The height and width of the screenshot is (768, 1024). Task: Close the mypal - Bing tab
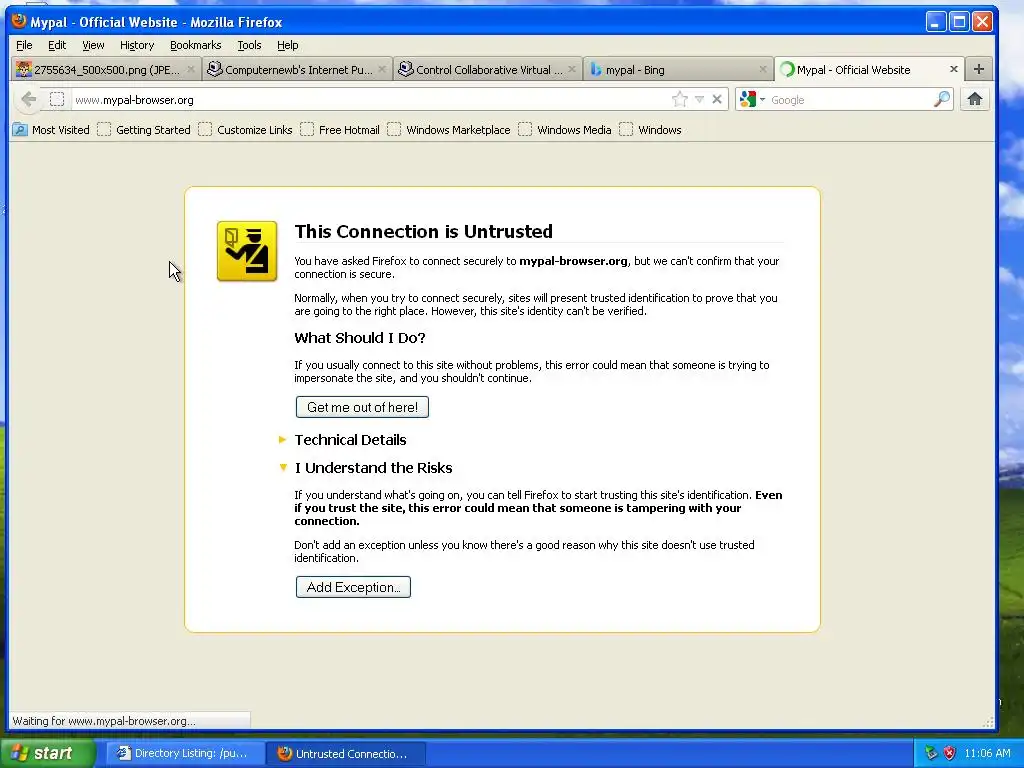[763, 69]
